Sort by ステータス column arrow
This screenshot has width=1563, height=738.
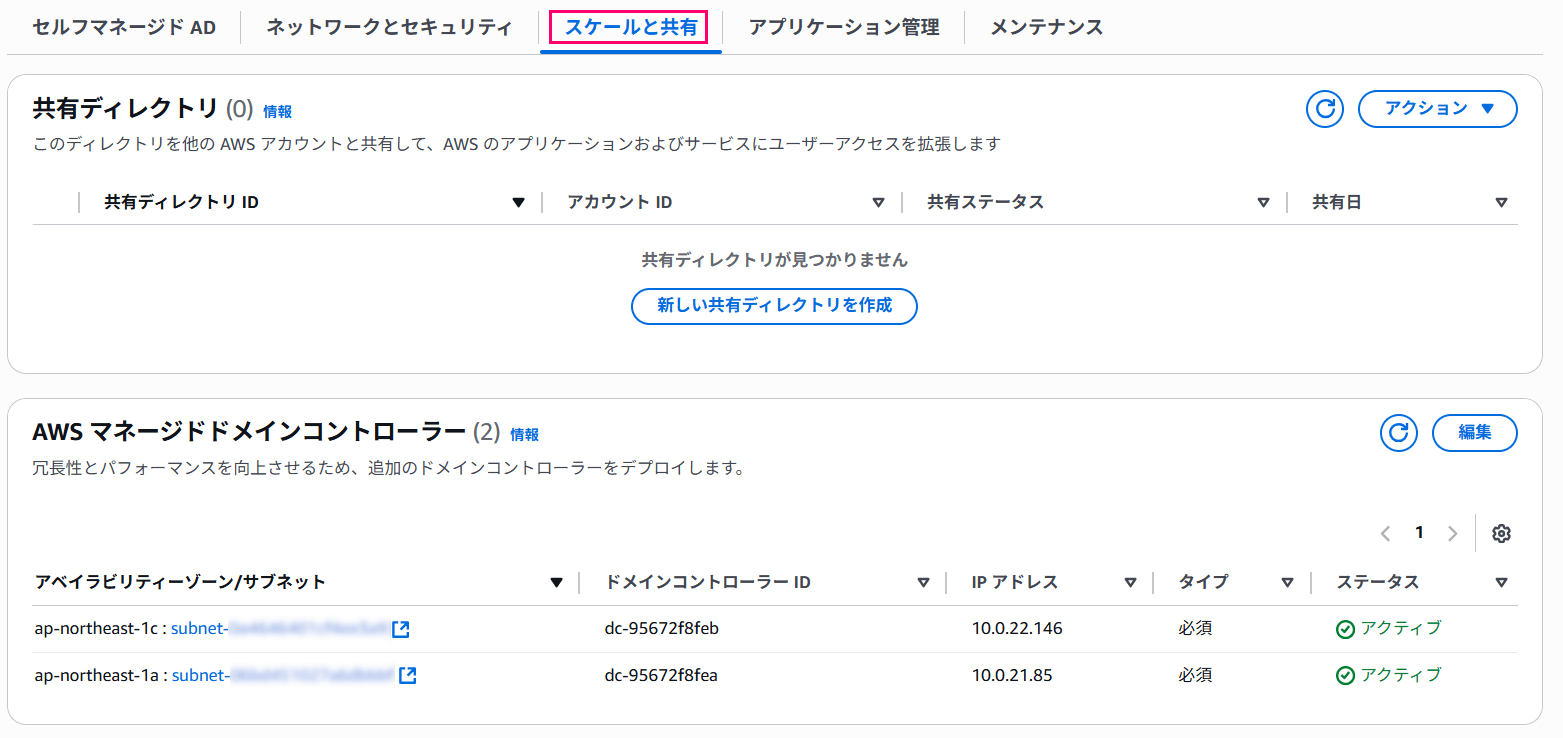pos(1501,583)
